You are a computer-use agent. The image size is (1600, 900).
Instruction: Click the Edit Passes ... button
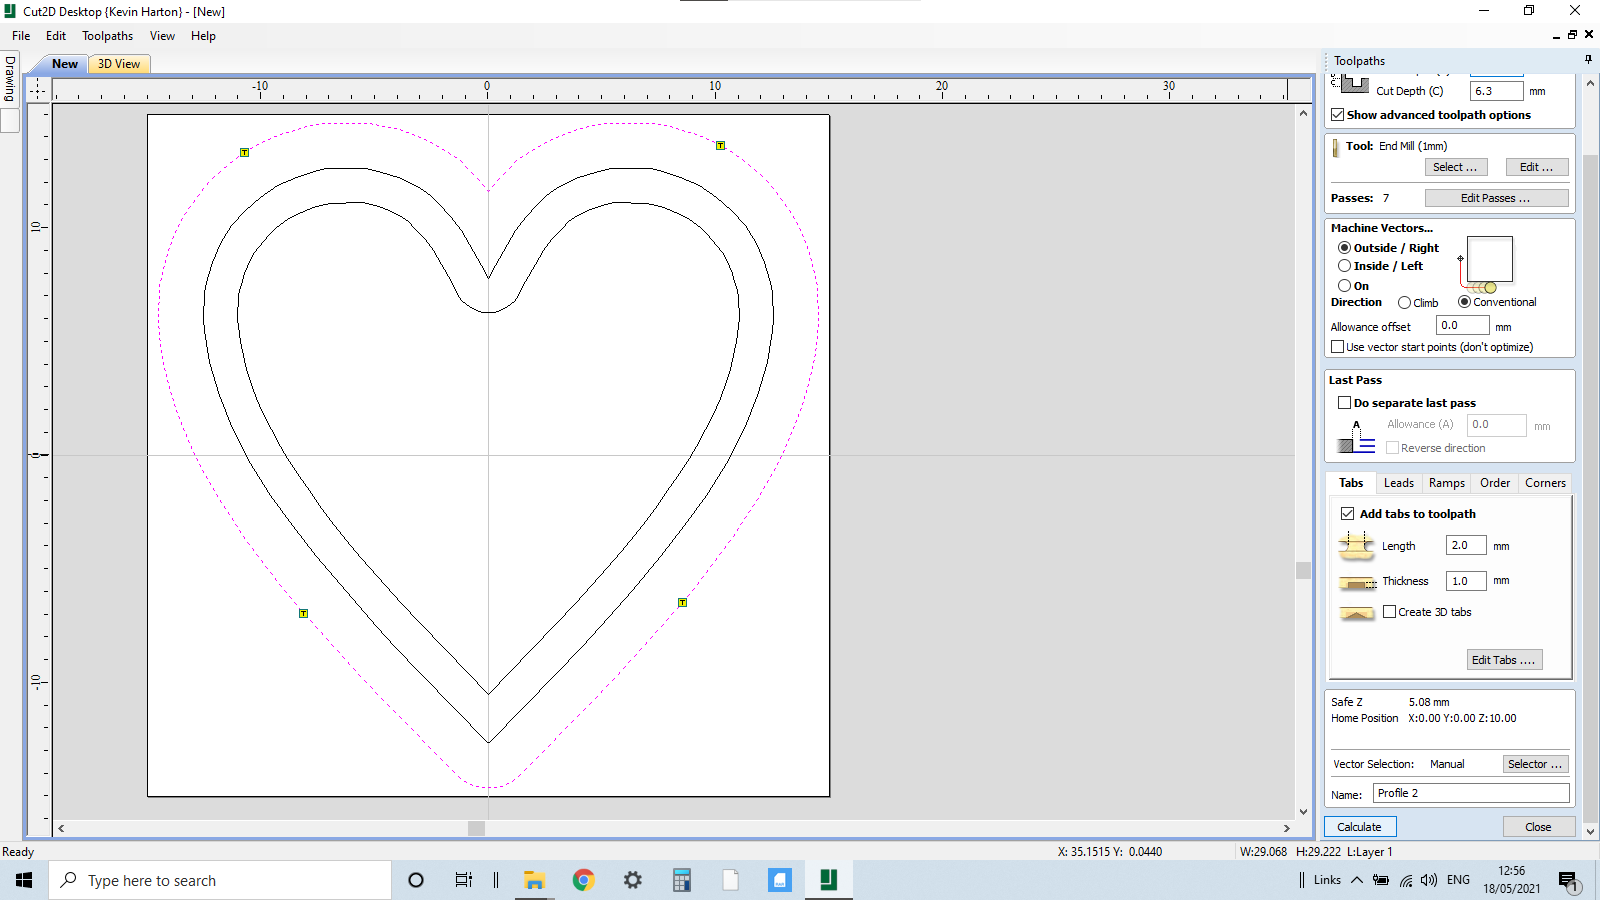[x=1496, y=198]
